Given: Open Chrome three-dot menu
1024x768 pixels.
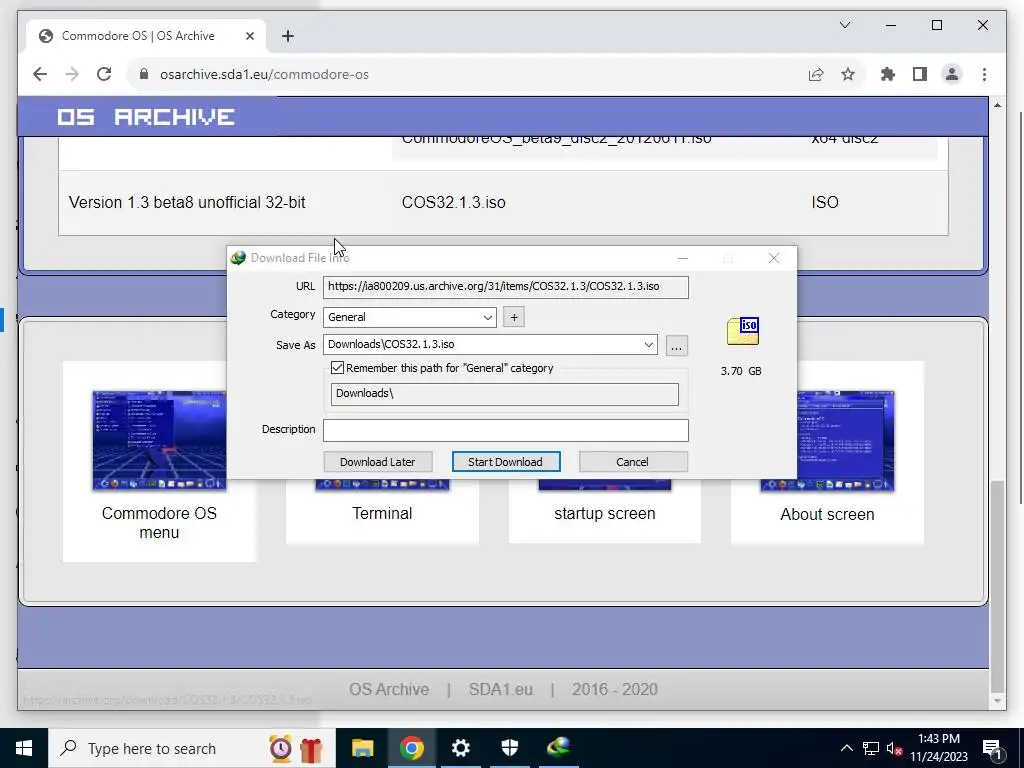Looking at the screenshot, I should (x=984, y=74).
